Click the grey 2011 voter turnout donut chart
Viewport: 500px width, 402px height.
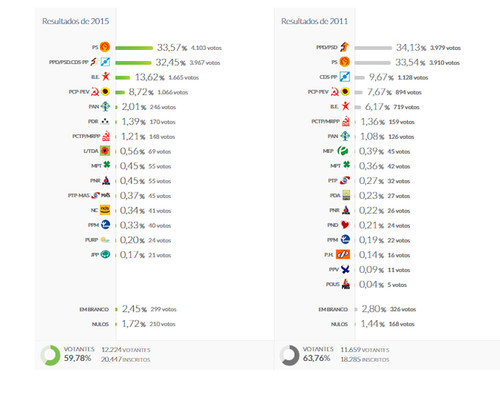[x=289, y=355]
